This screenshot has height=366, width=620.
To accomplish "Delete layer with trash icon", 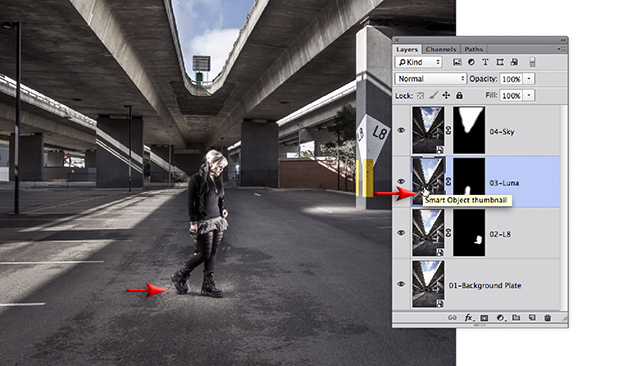I will coord(548,318).
